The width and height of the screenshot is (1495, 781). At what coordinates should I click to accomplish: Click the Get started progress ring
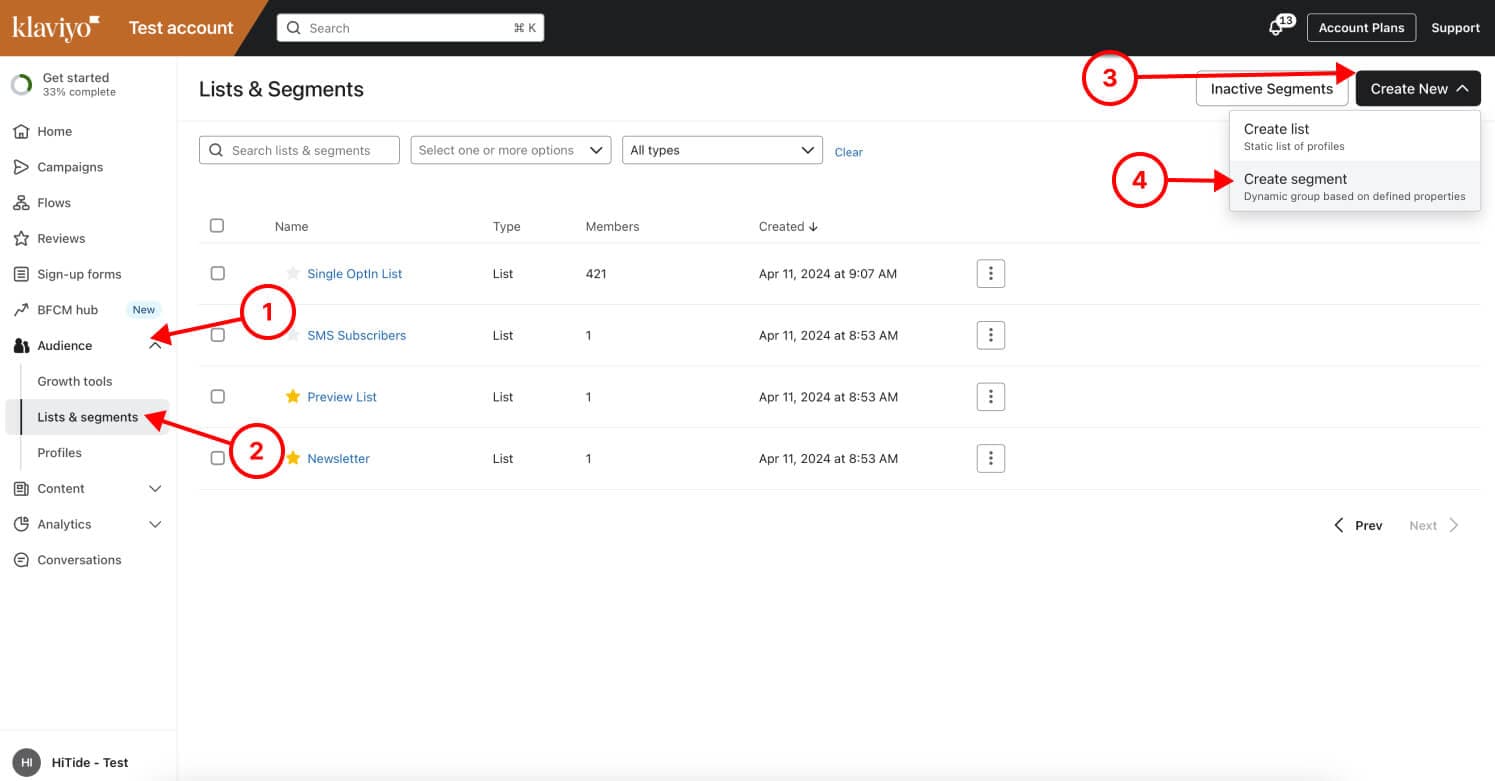21,85
